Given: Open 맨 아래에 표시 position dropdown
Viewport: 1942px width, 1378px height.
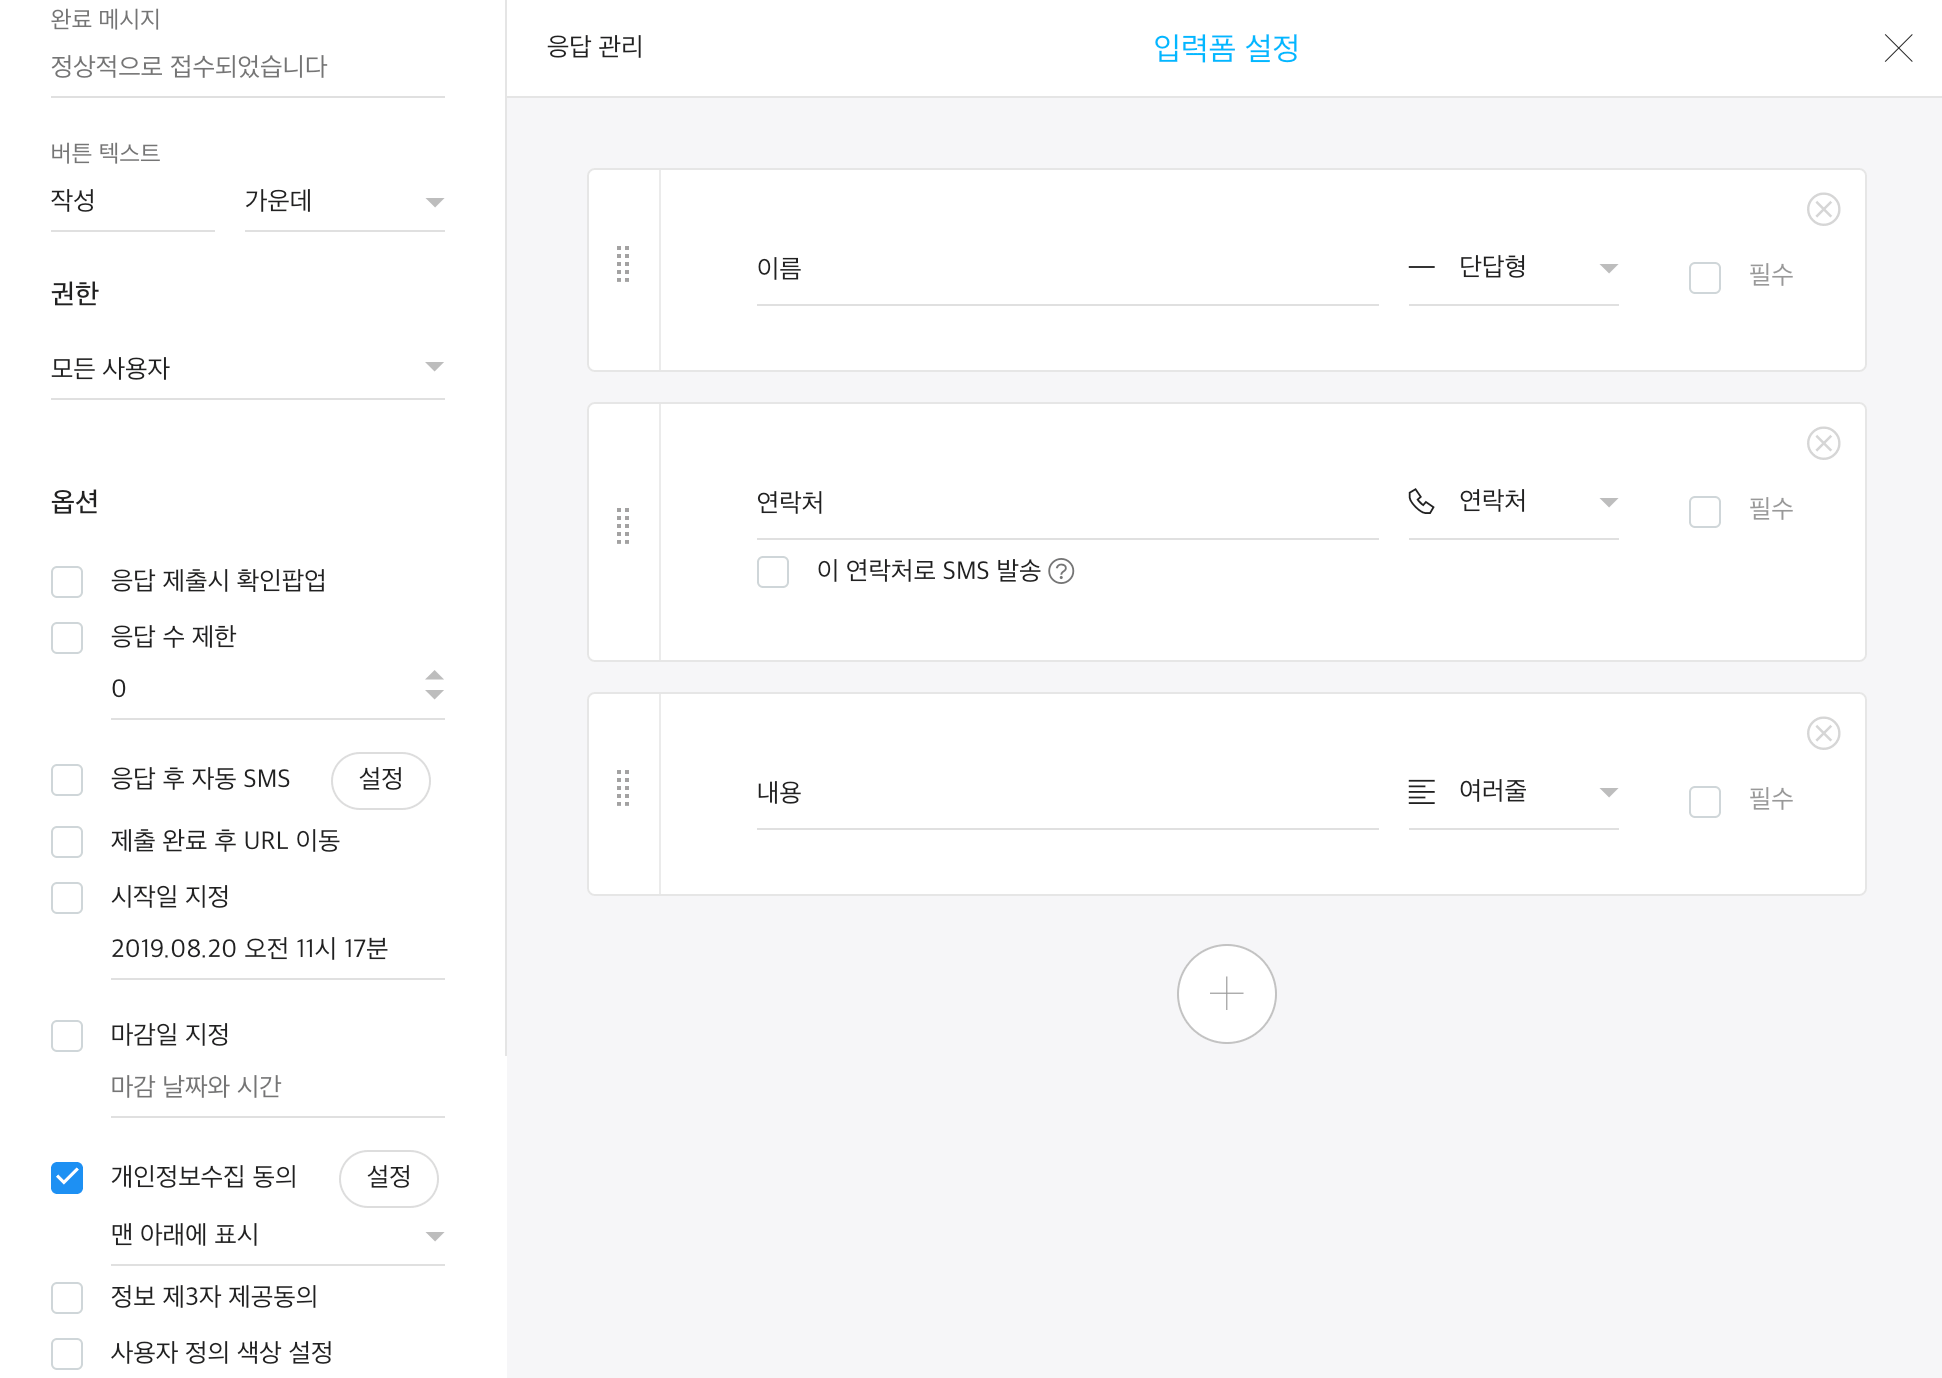Looking at the screenshot, I should 277,1235.
